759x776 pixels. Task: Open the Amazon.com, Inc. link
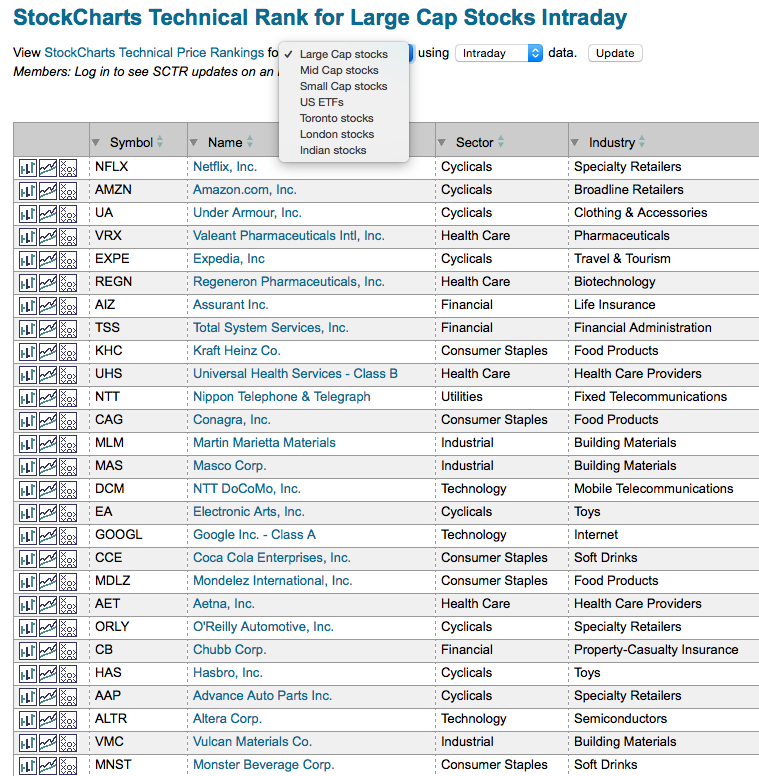(x=245, y=190)
